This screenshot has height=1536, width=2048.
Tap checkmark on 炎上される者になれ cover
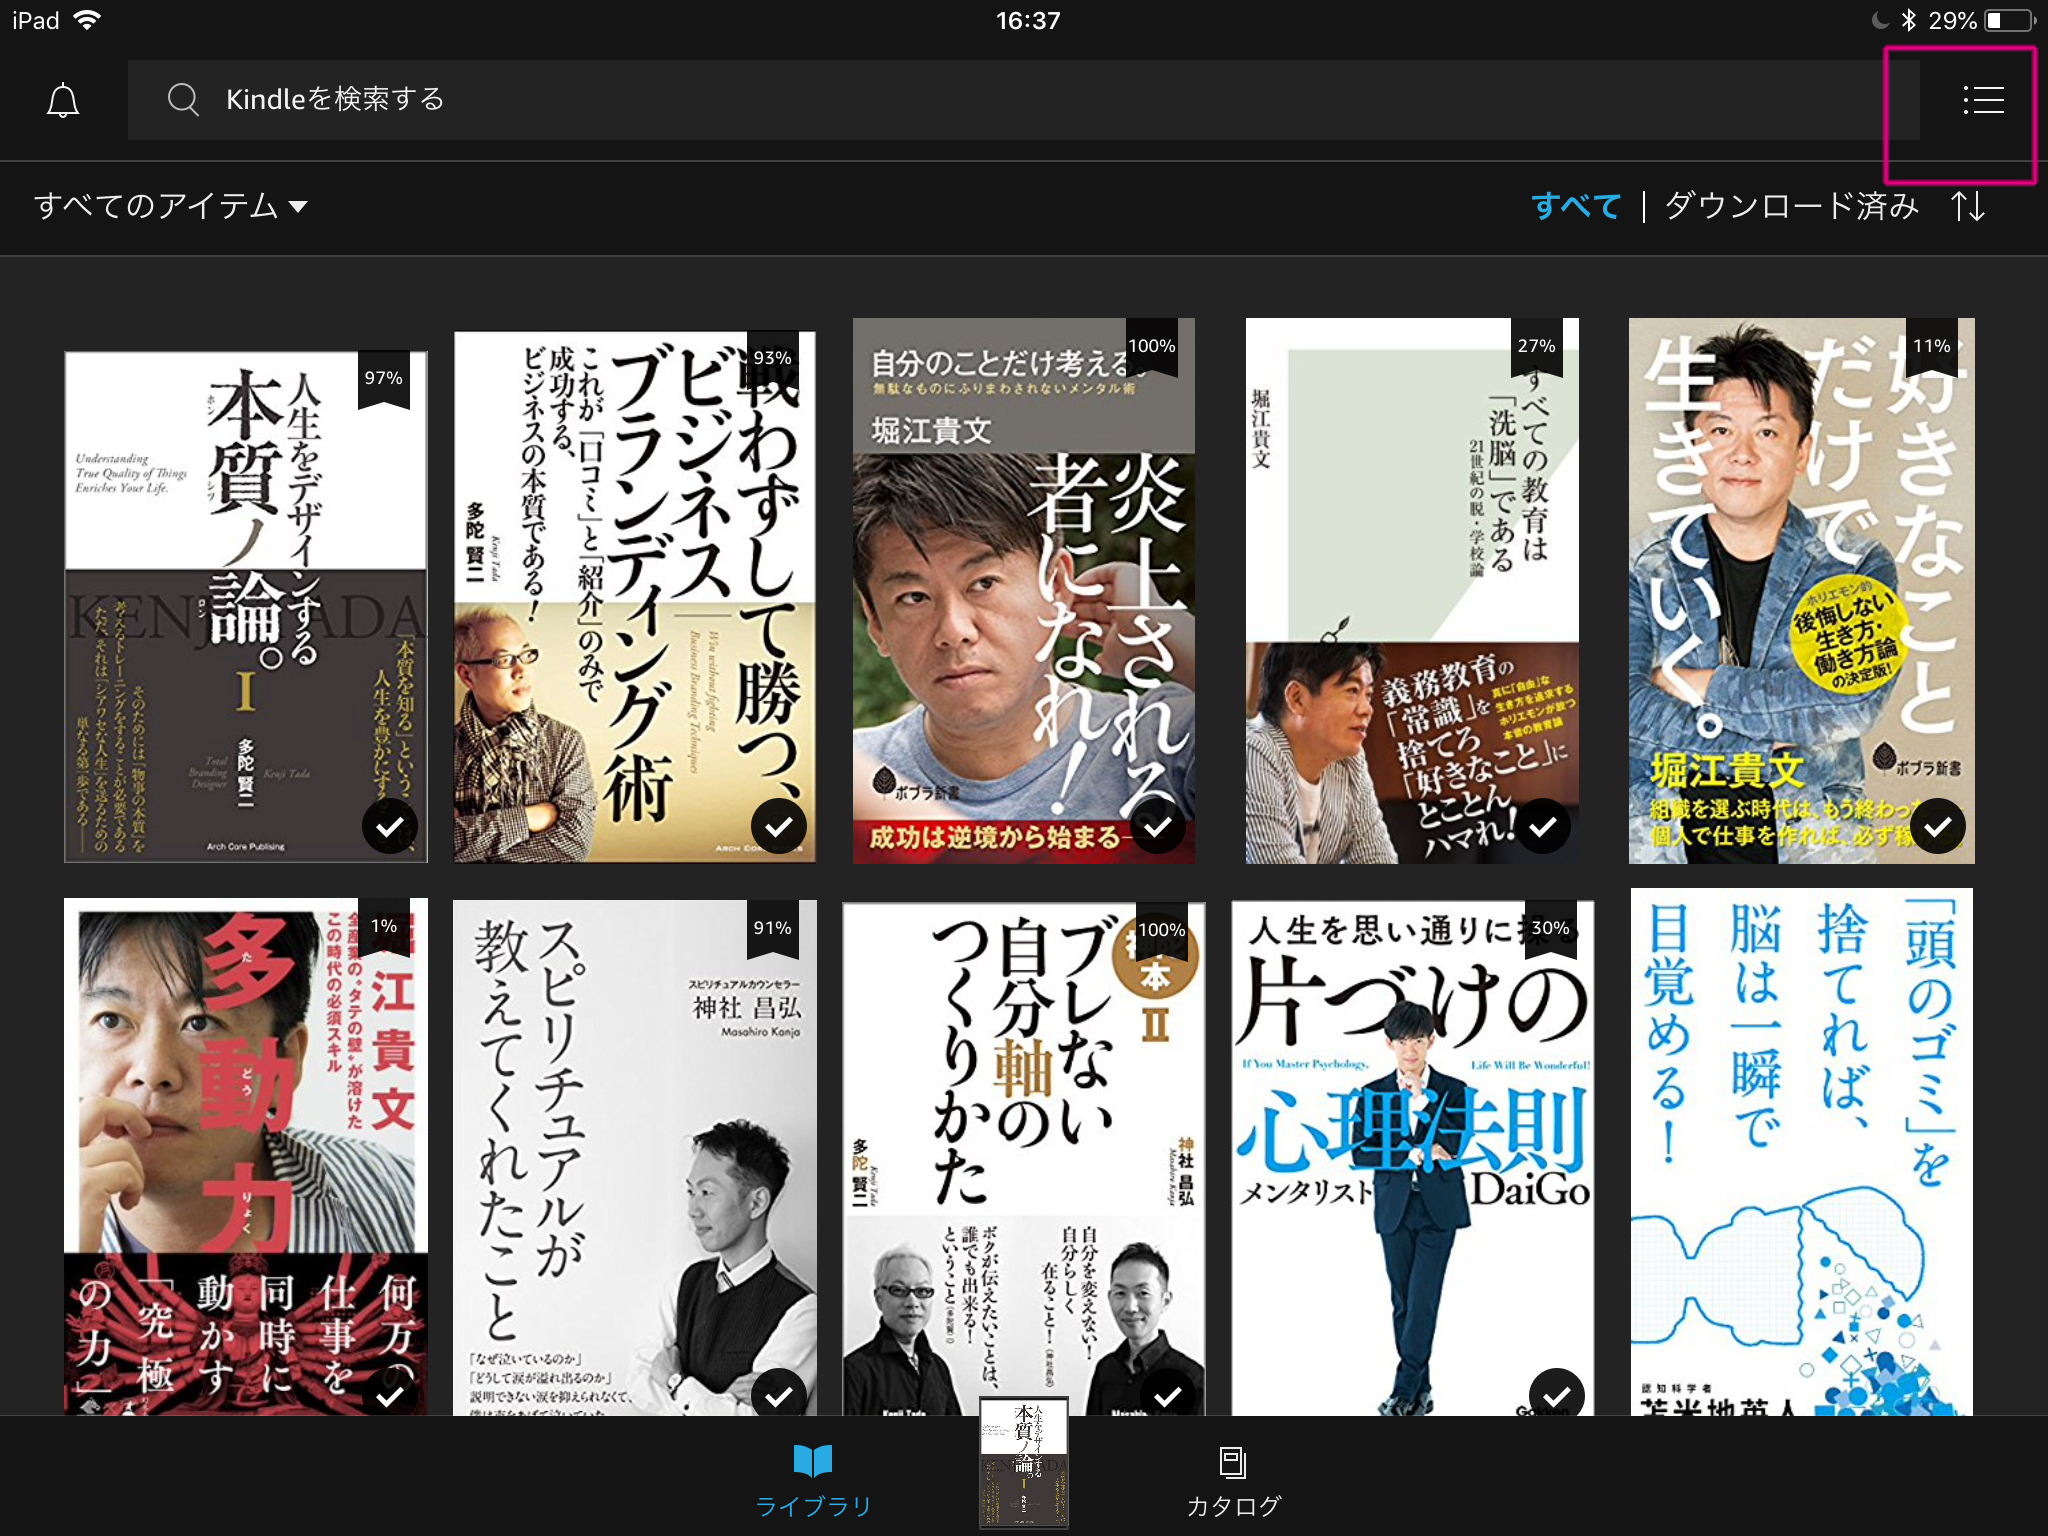click(1157, 826)
